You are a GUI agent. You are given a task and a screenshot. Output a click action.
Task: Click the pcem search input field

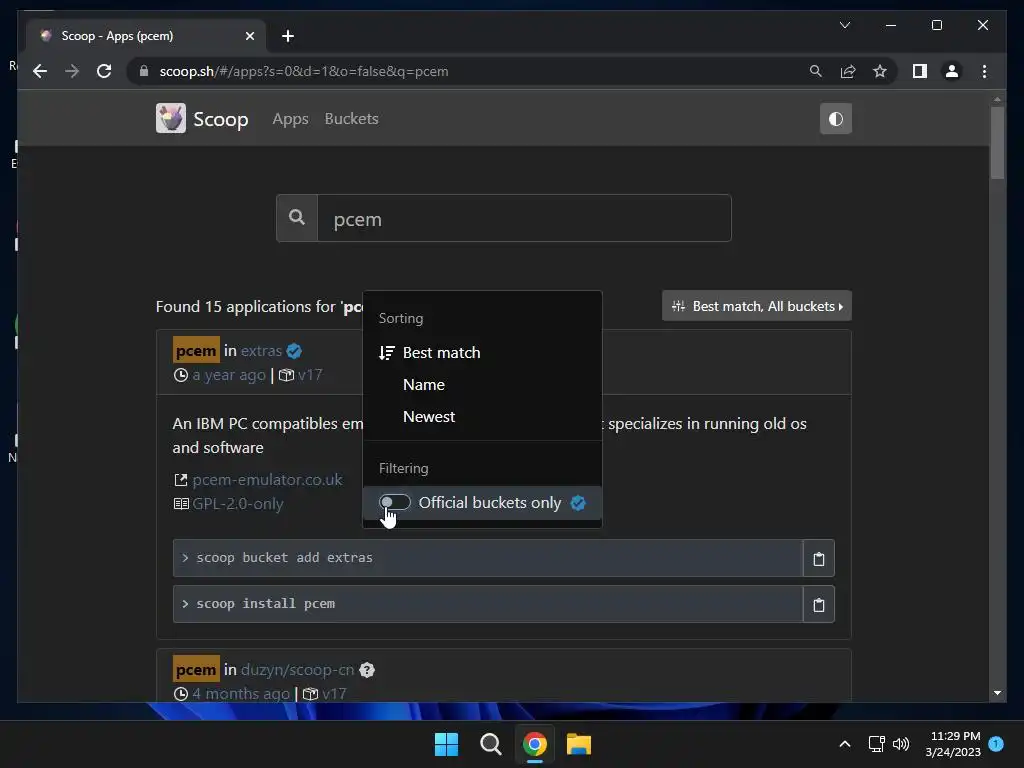point(524,218)
